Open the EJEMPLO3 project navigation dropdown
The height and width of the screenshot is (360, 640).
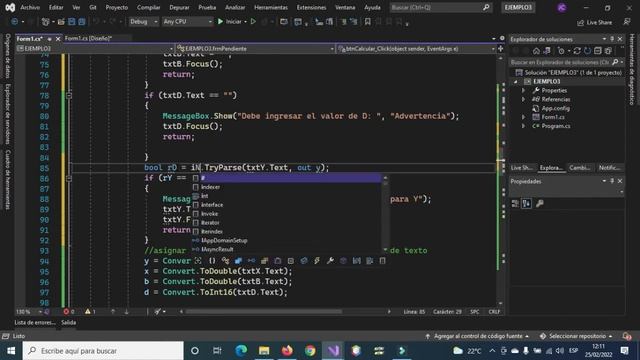pyautogui.click(x=95, y=49)
